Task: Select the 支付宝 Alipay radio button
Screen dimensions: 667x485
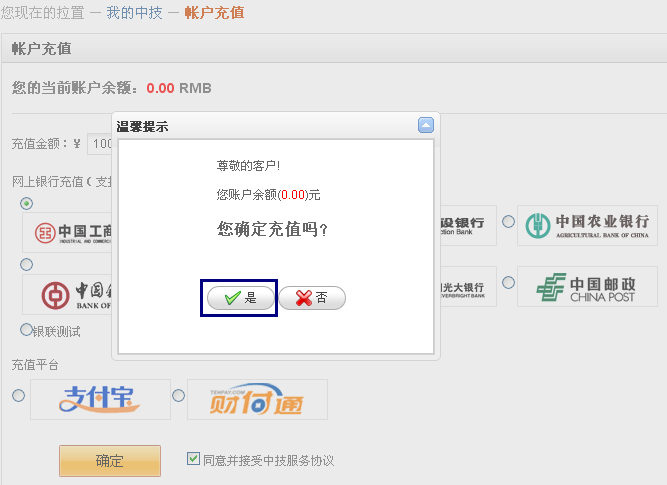Action: [x=18, y=395]
